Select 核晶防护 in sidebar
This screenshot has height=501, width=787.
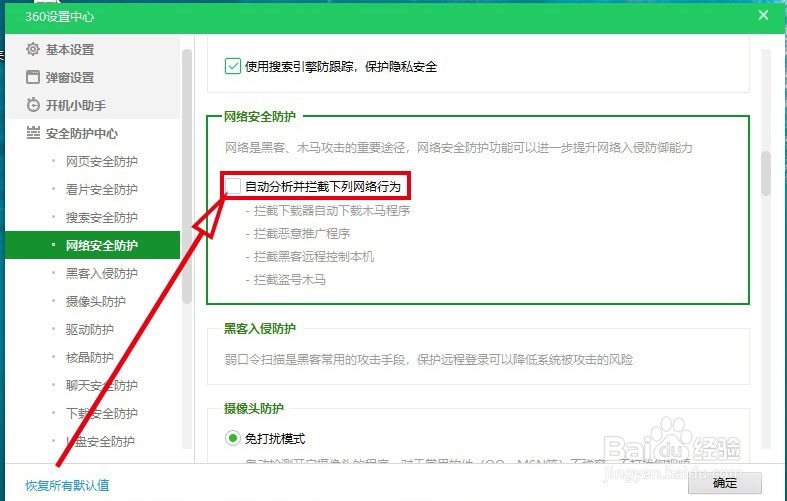(92, 357)
